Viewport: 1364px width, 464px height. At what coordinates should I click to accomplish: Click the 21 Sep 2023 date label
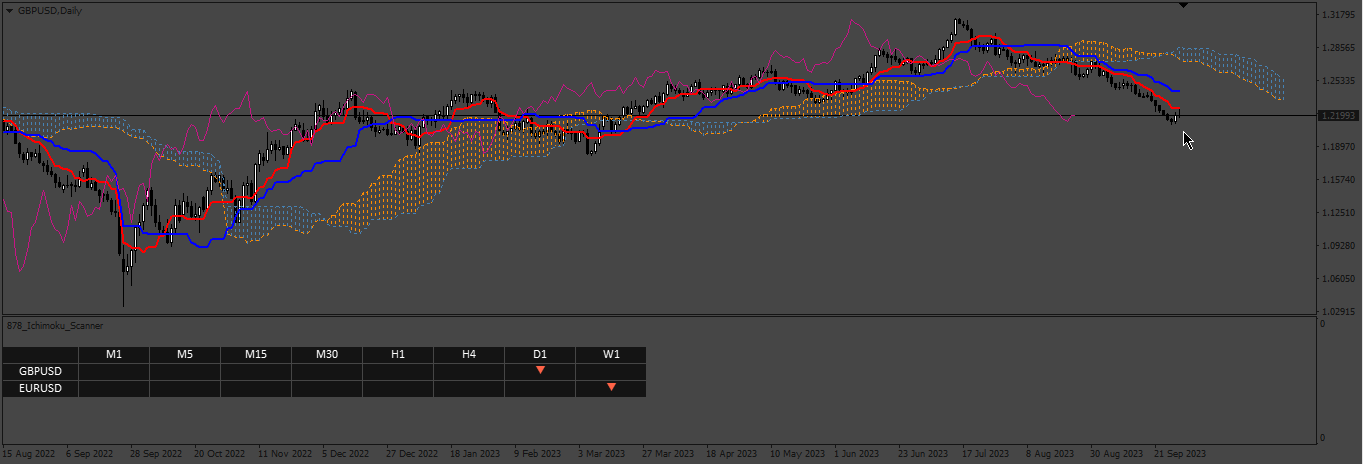(x=1181, y=452)
